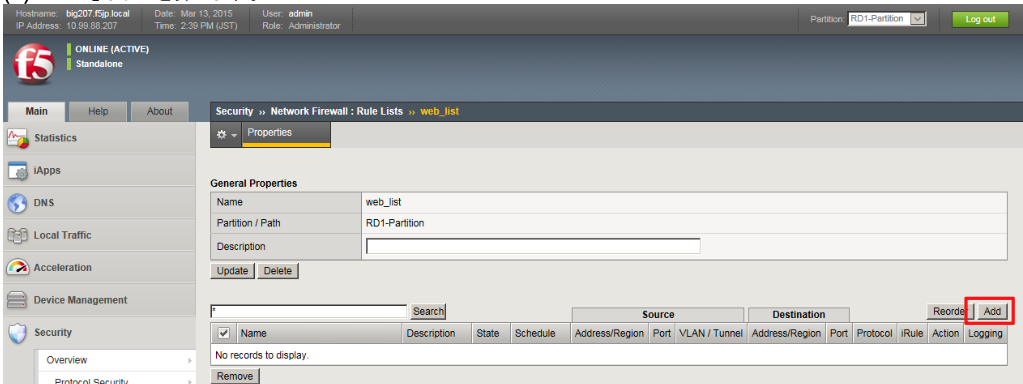Click the Device Management icon
Screen dimensions: 1023x384
point(18,300)
